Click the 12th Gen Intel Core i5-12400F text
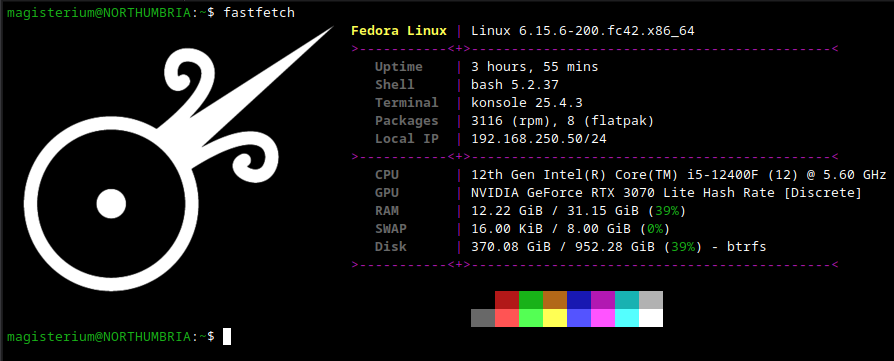The height and width of the screenshot is (361, 894). (x=678, y=175)
